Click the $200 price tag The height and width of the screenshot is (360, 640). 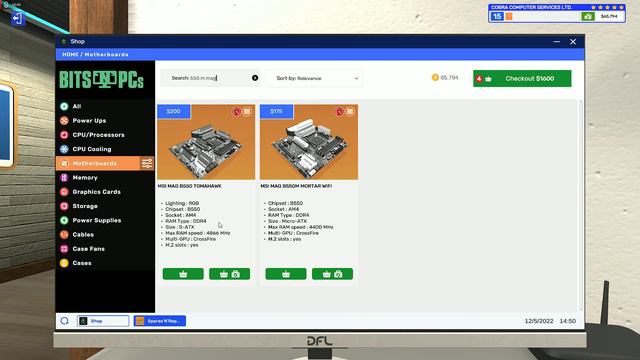coord(173,111)
